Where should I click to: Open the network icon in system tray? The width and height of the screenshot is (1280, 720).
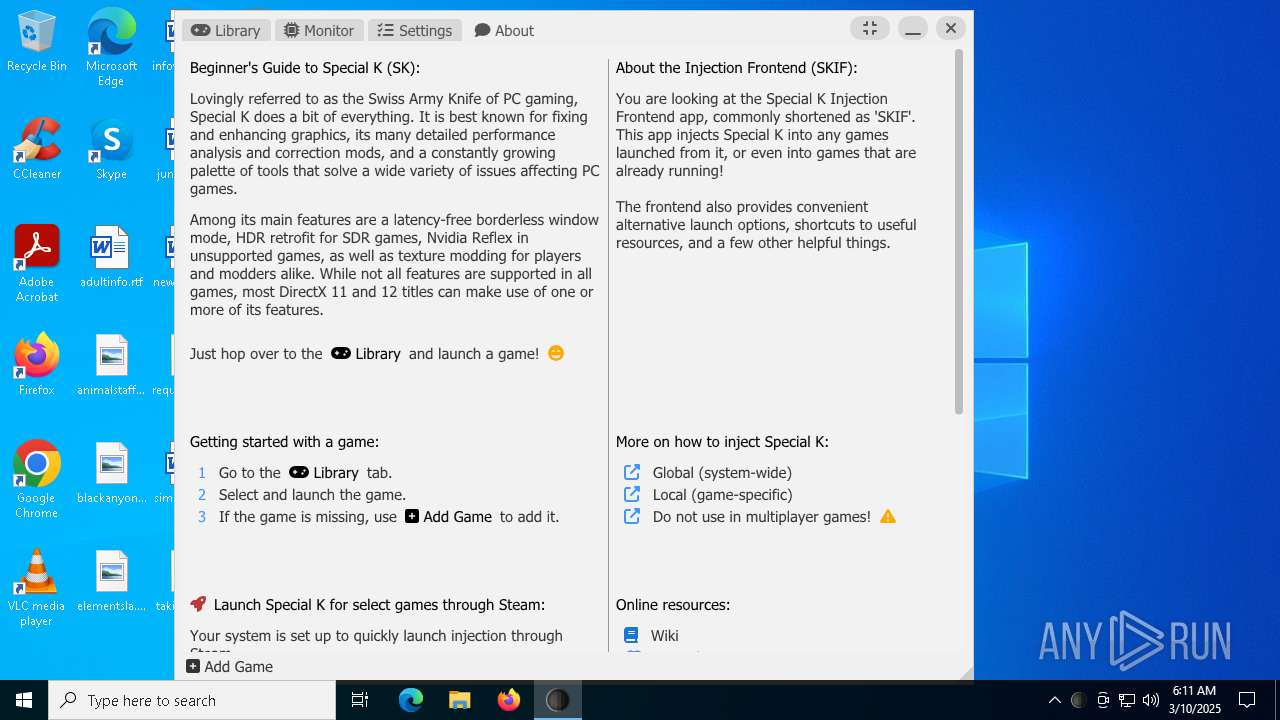[1127, 700]
